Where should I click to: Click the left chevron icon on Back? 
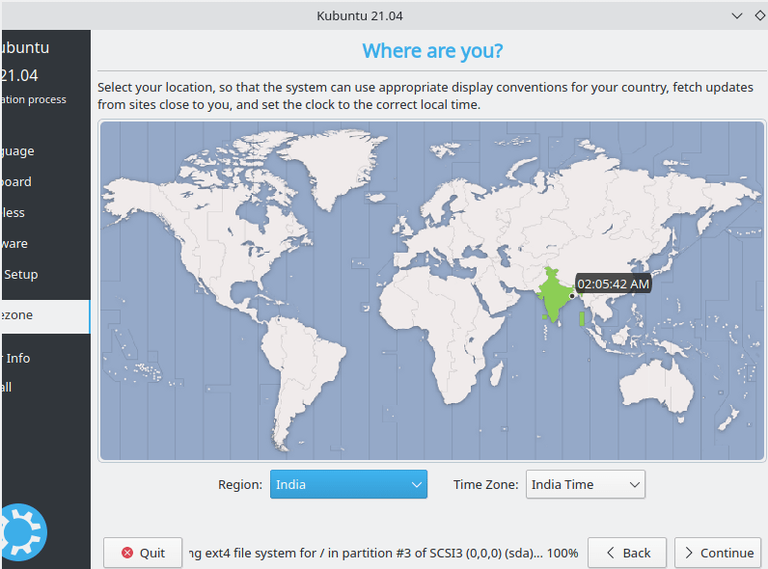[610, 553]
